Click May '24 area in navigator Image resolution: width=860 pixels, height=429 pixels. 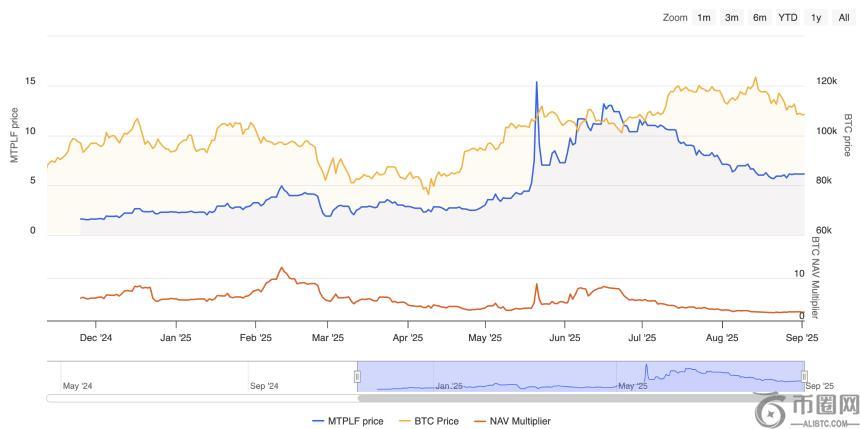coord(78,385)
